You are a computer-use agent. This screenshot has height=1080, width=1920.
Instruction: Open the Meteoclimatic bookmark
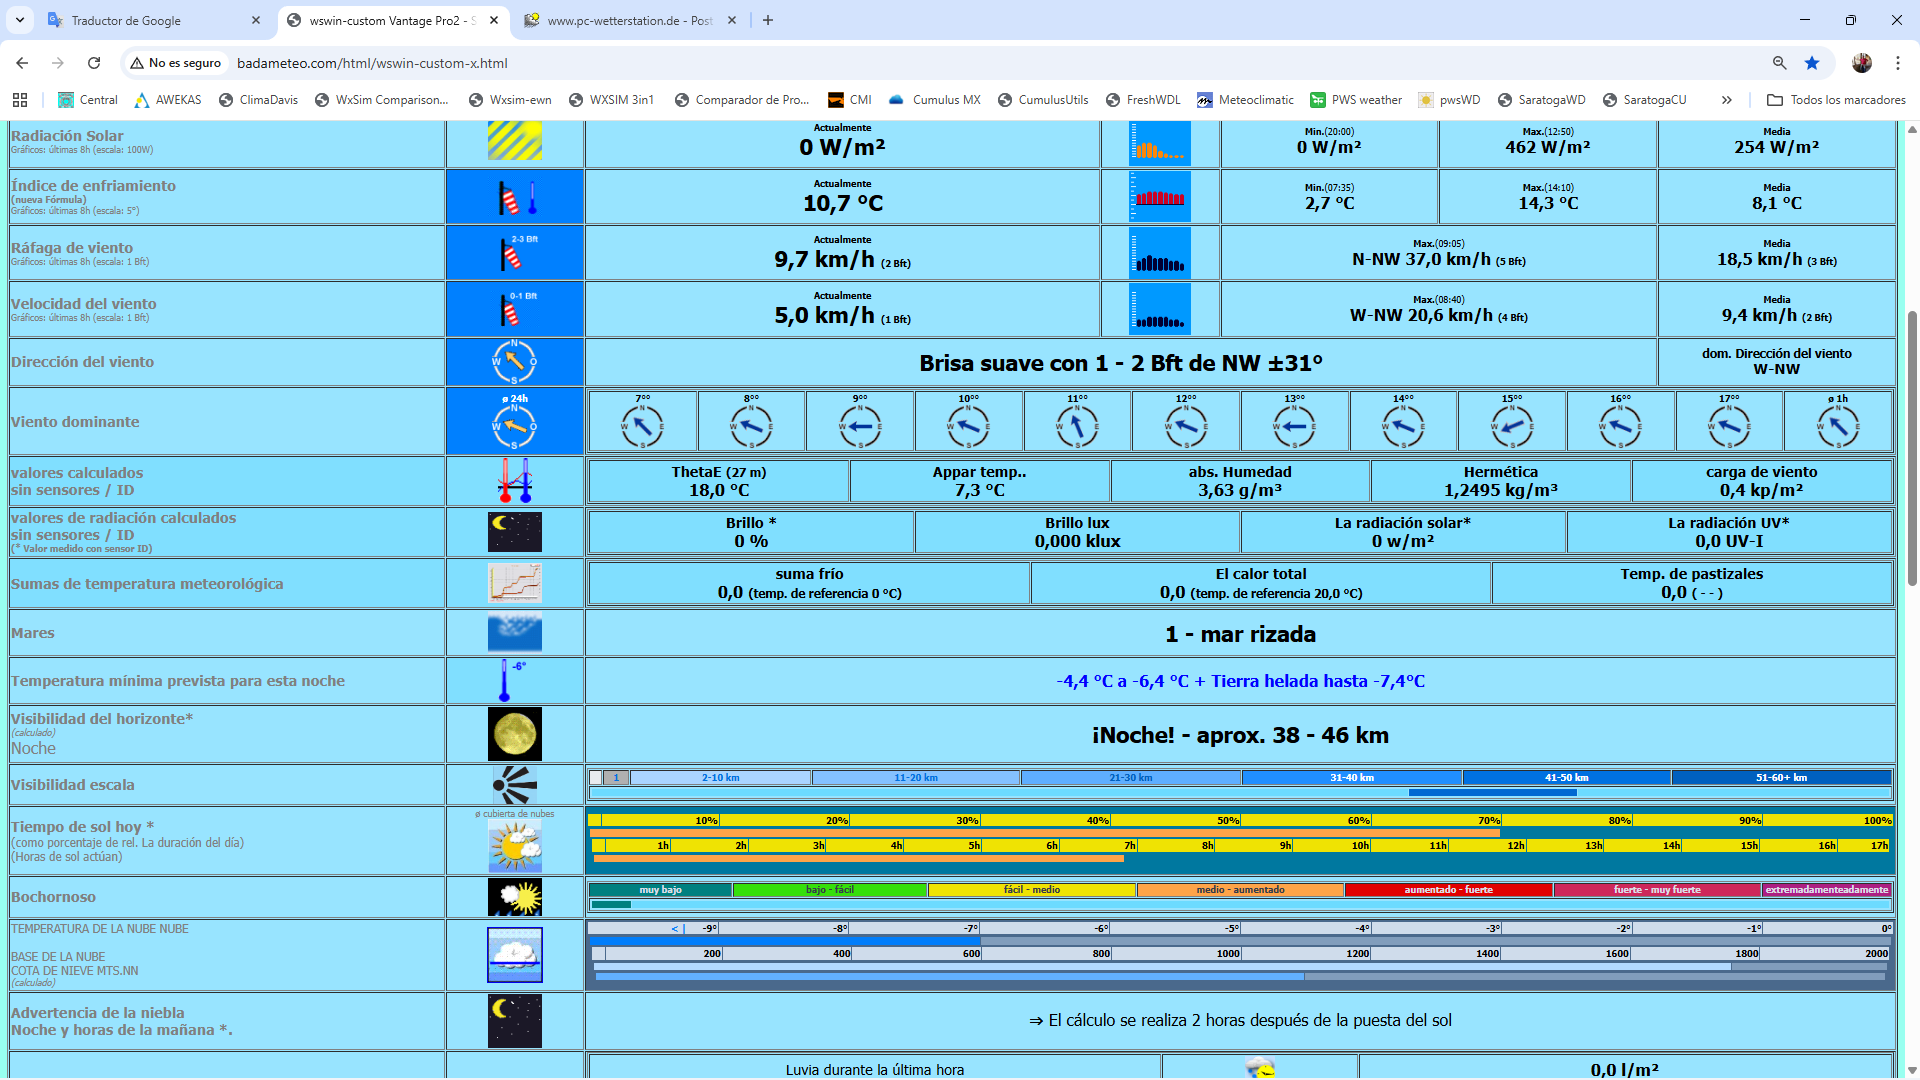coord(1245,100)
